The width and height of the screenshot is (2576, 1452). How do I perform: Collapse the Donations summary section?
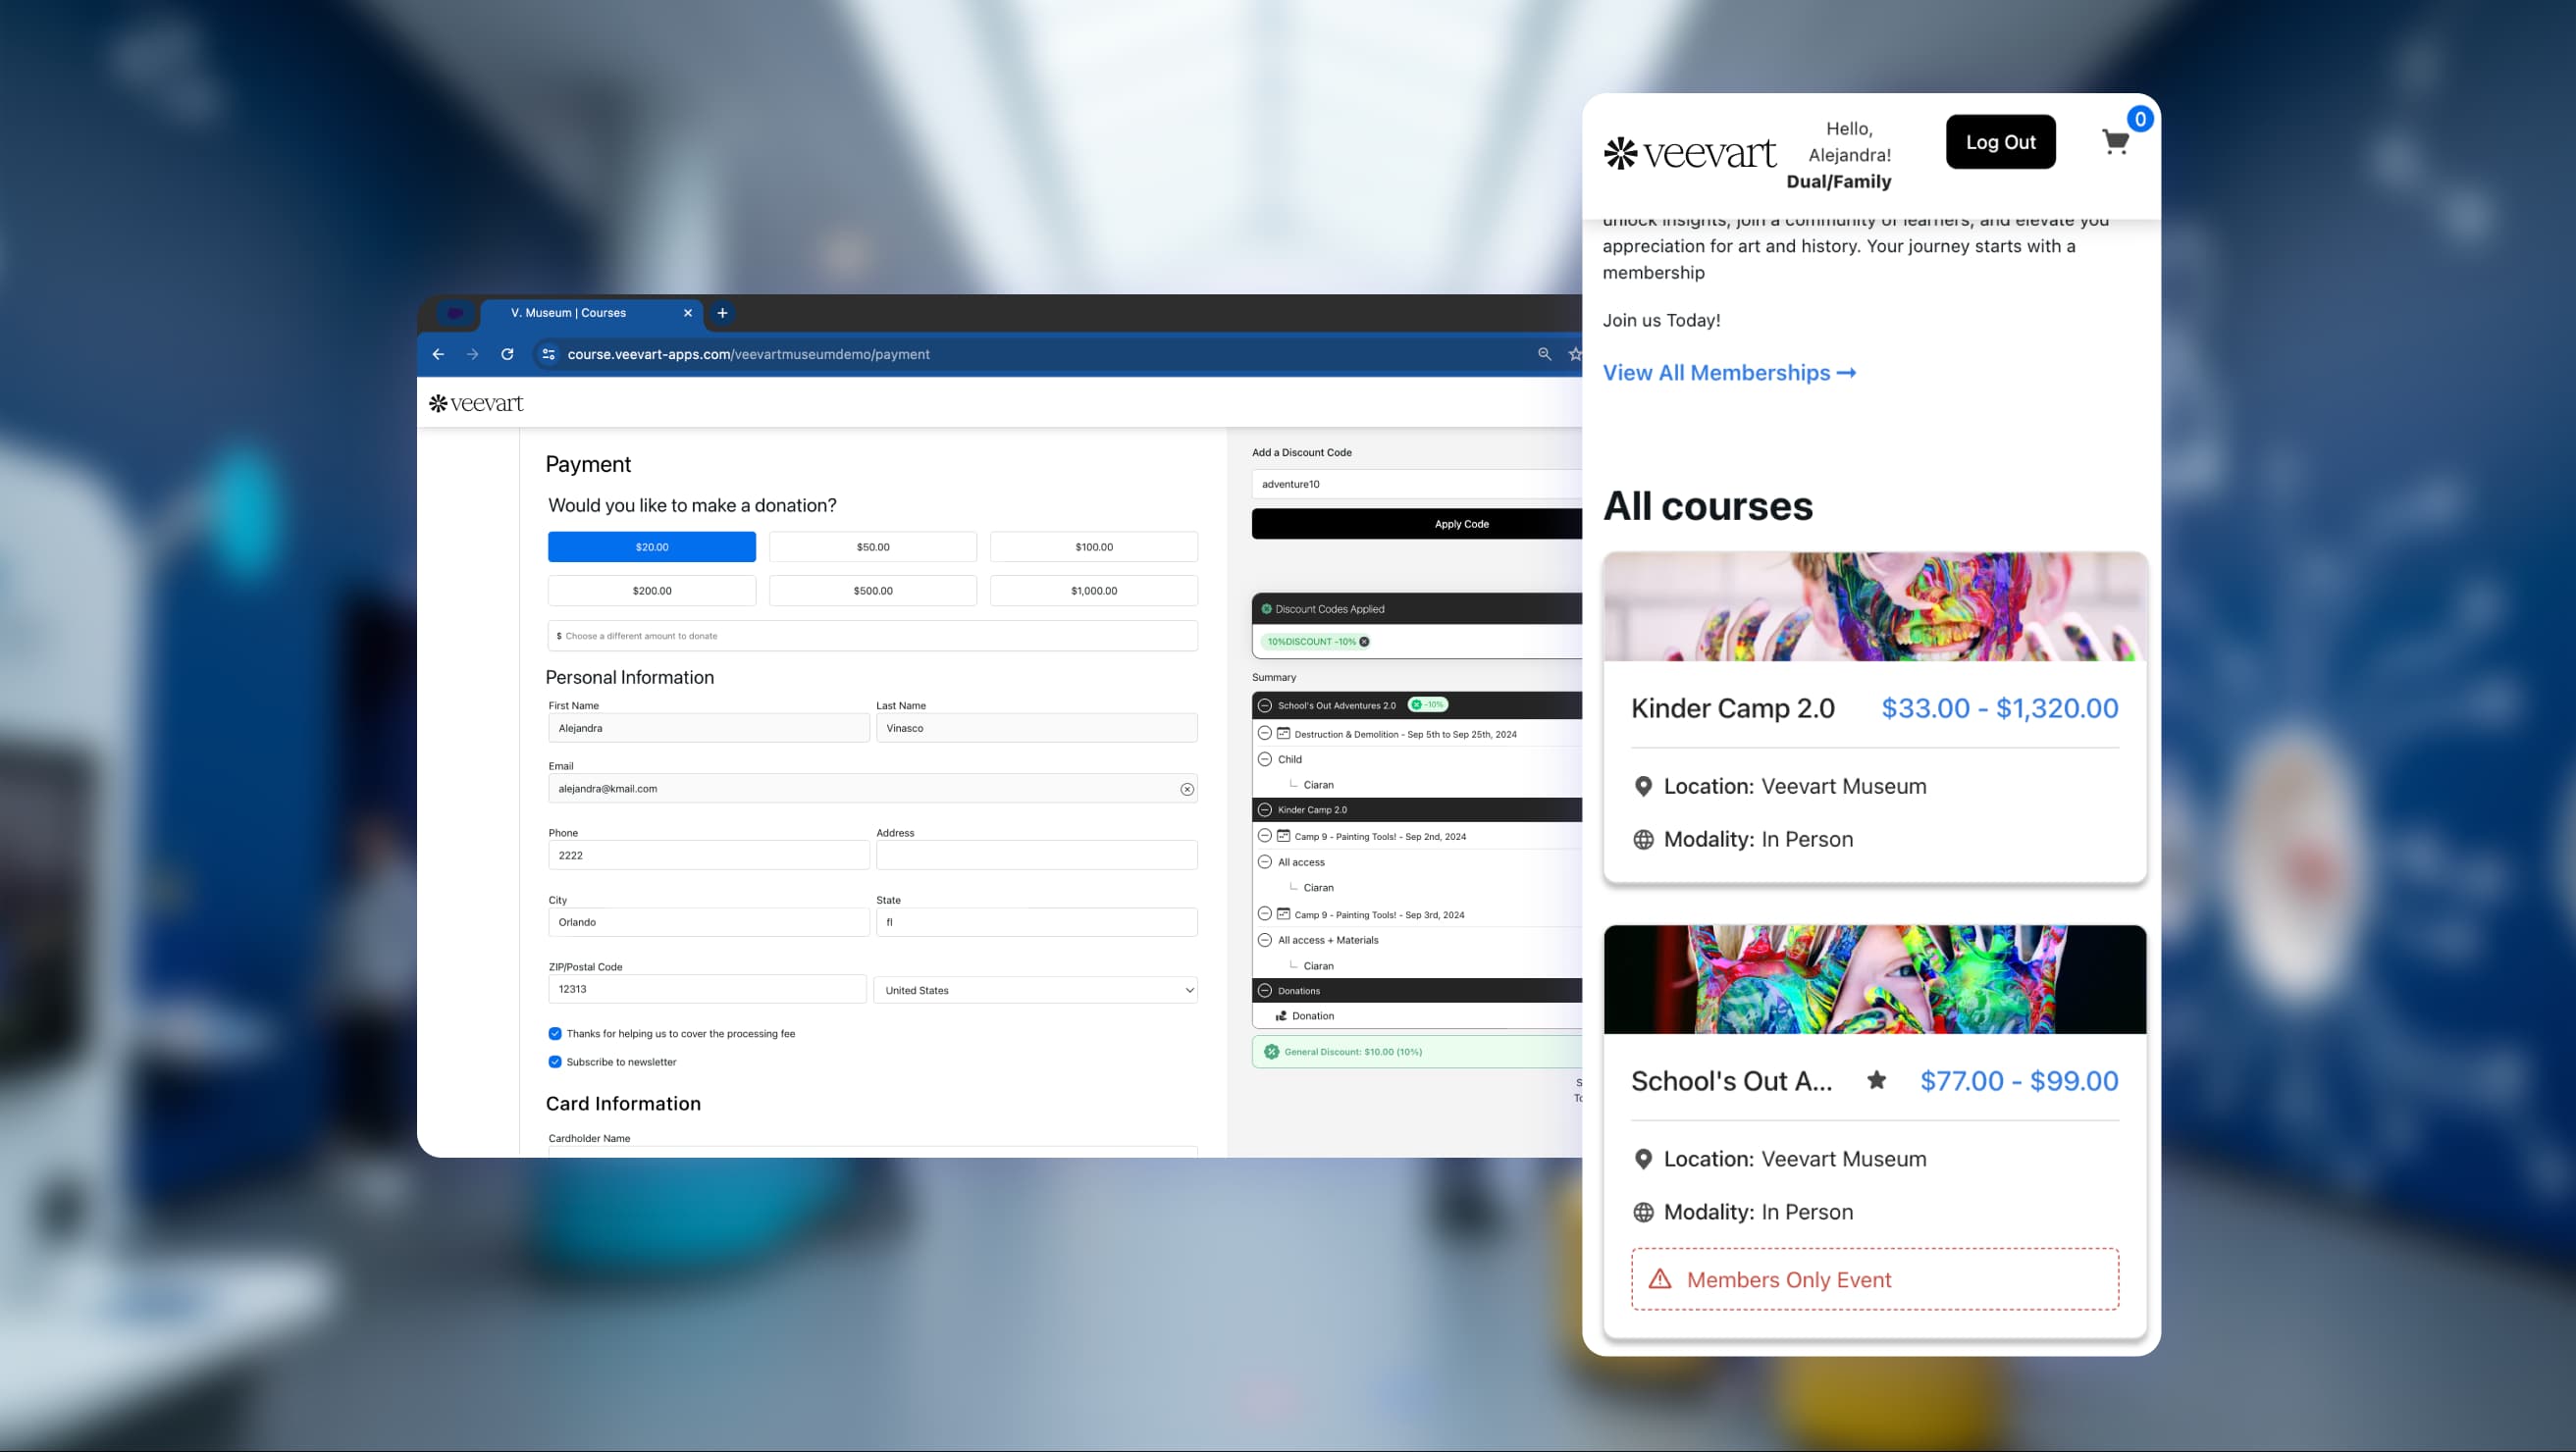(1265, 991)
